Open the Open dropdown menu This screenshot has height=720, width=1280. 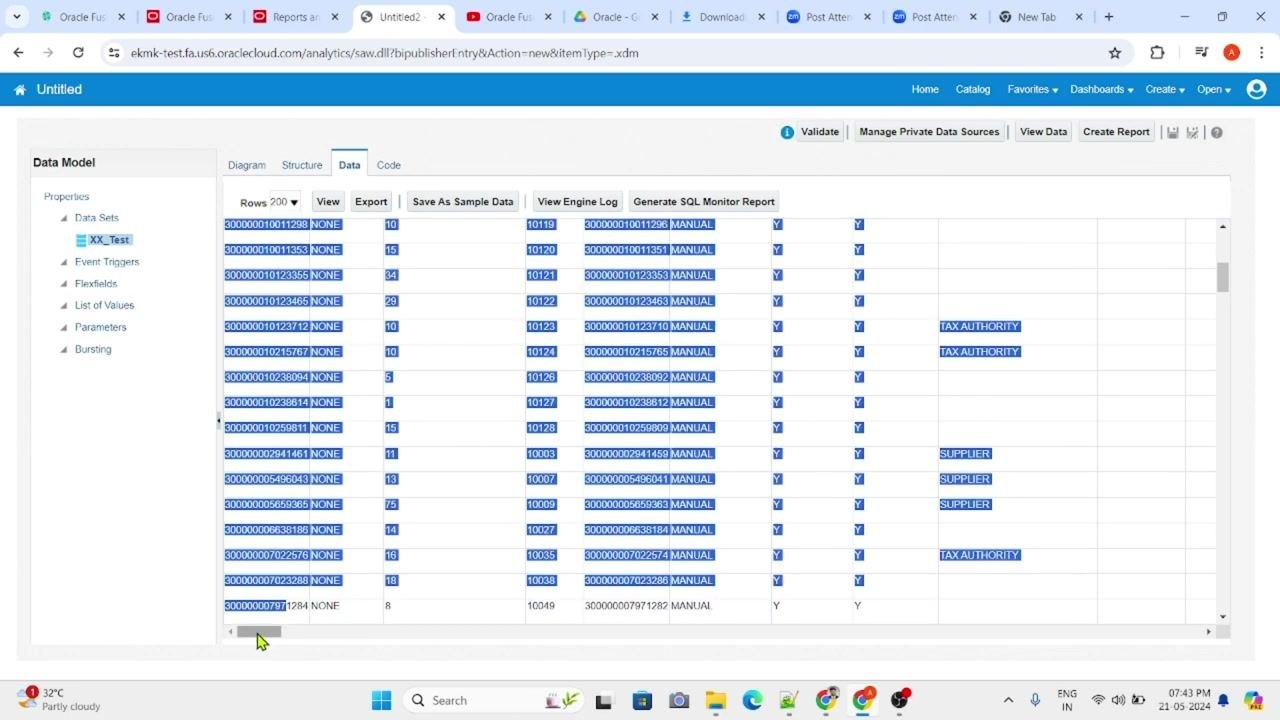[1214, 89]
